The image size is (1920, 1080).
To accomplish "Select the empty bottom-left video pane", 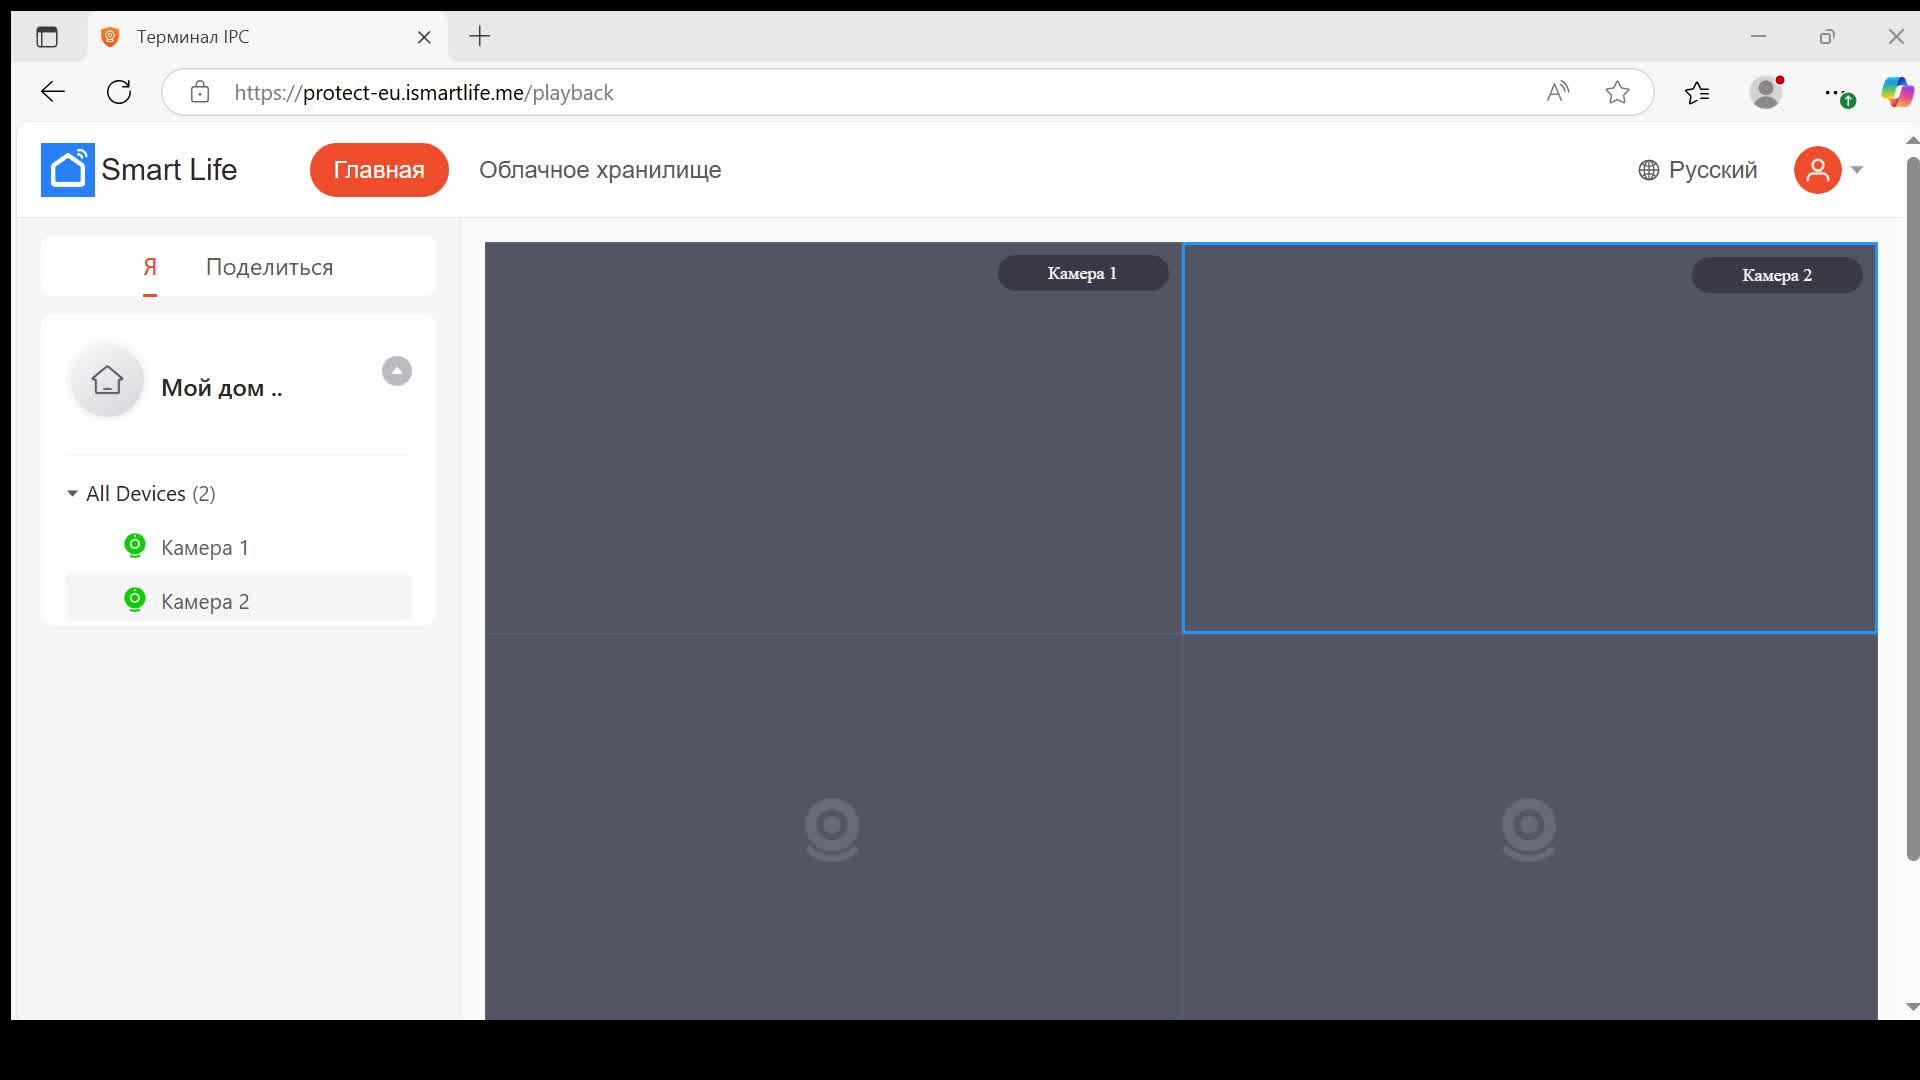I will click(833, 827).
